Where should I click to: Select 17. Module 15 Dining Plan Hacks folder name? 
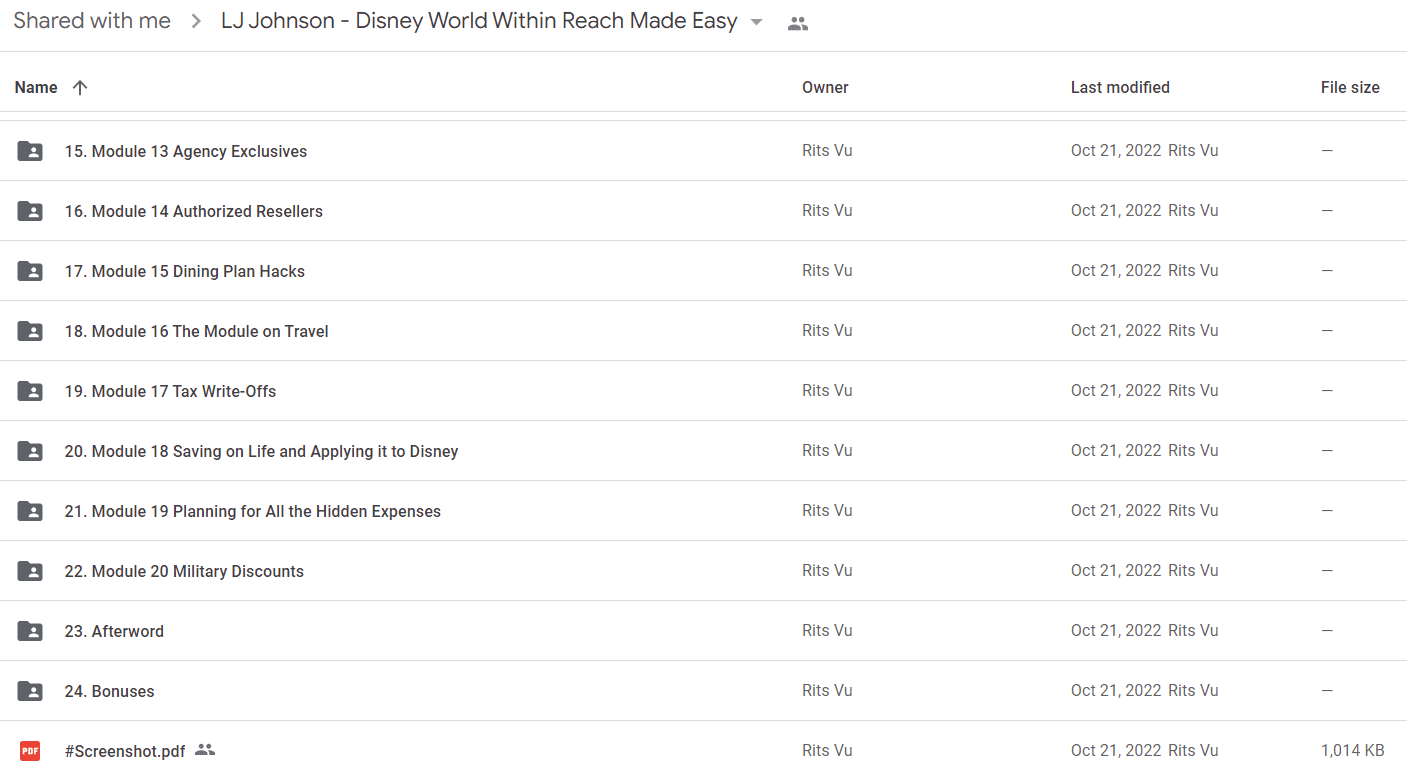pyautogui.click(x=185, y=271)
